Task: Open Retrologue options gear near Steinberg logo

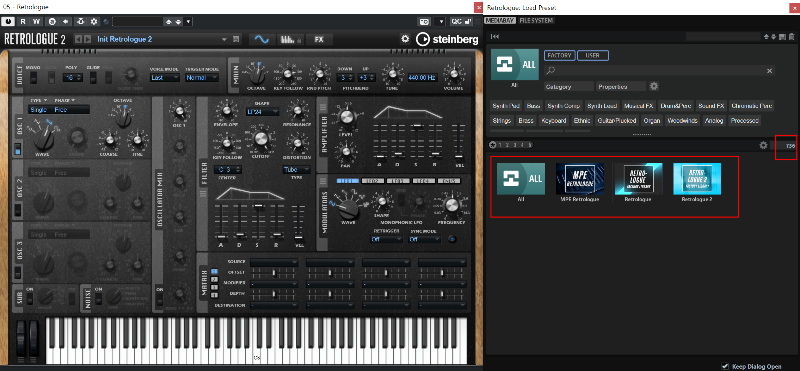Action: [405, 39]
